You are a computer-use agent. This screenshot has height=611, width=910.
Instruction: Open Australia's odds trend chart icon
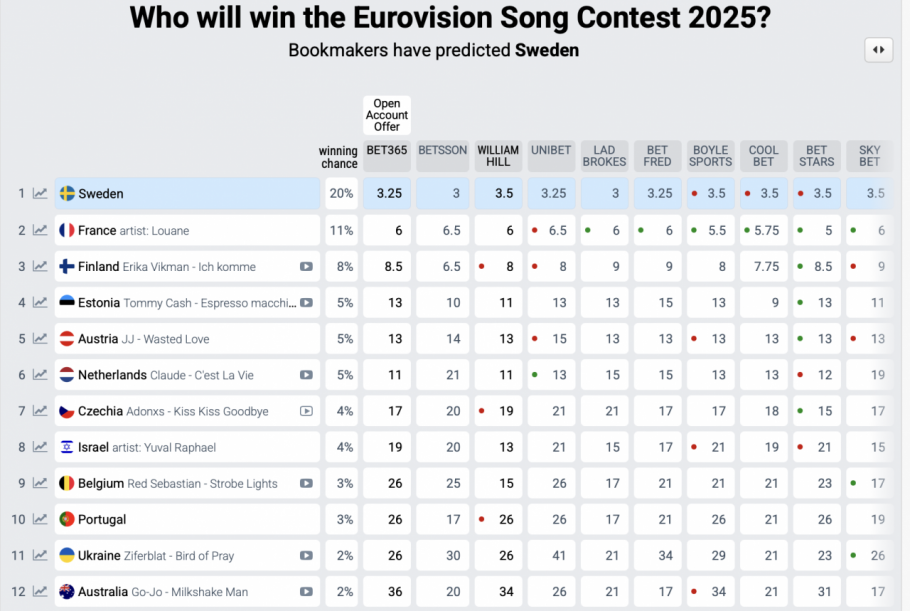pos(39,592)
